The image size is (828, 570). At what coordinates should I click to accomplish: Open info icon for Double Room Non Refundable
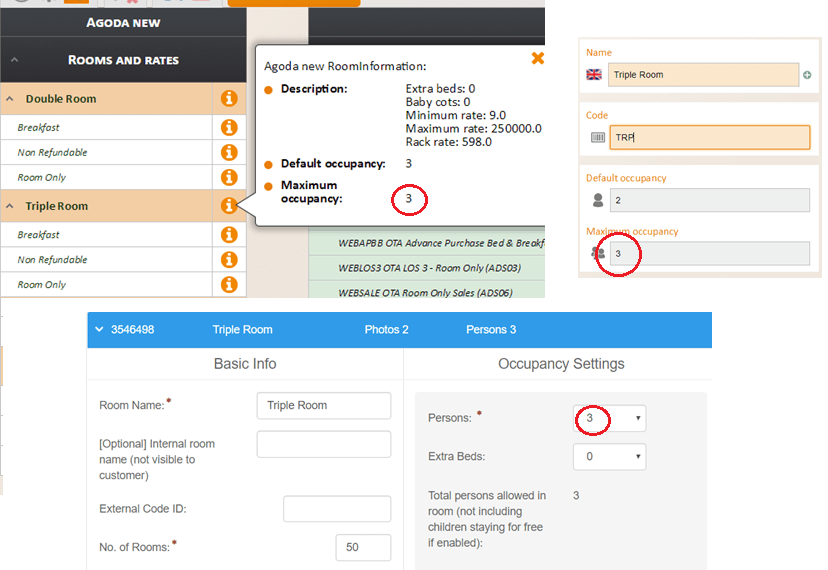(x=229, y=152)
